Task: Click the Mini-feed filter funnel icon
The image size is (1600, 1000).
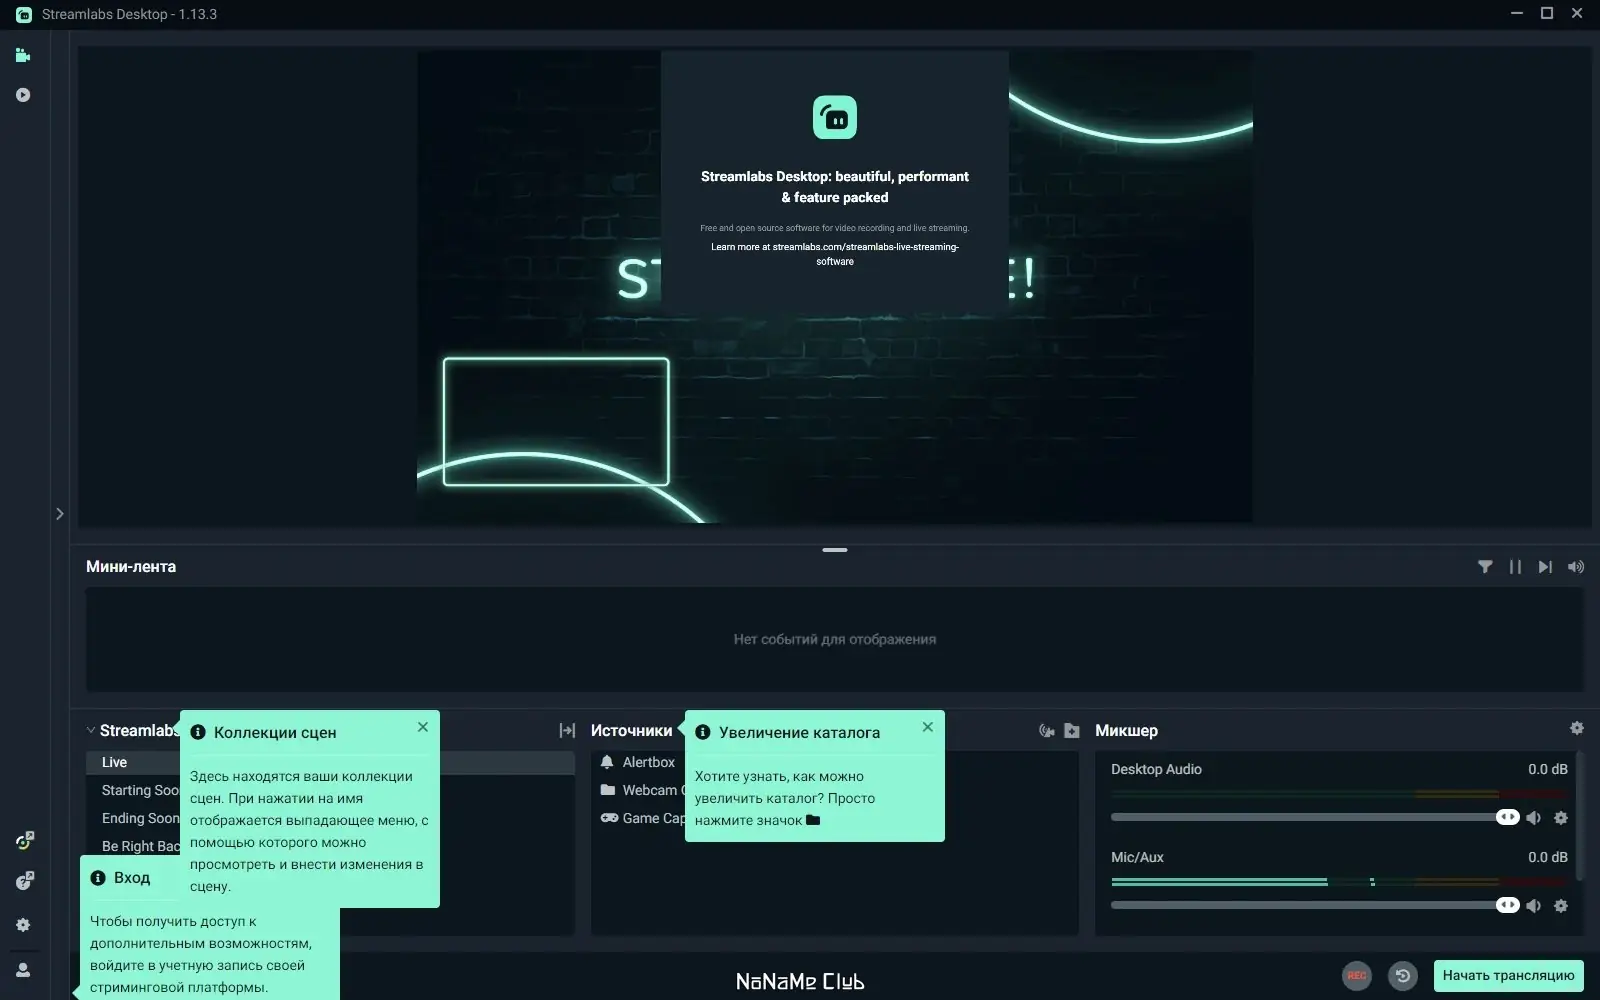Action: pyautogui.click(x=1485, y=567)
